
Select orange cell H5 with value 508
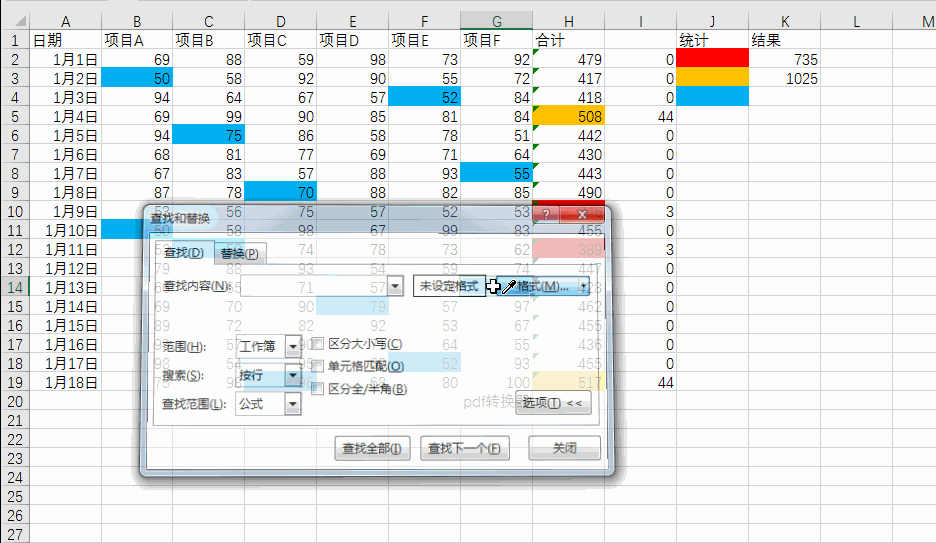click(x=569, y=116)
